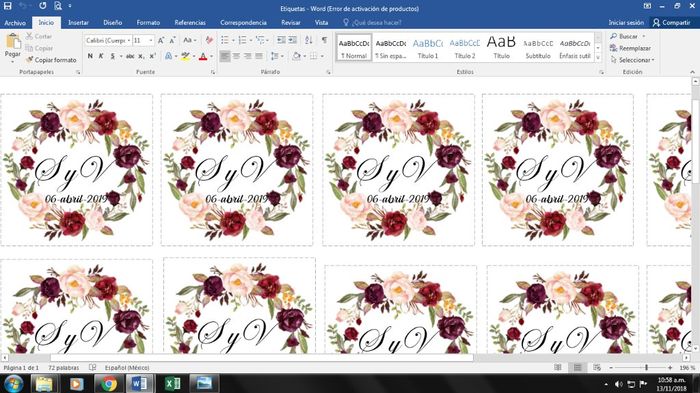Select the Copiar formato painter
700x393 pixels.
pyautogui.click(x=51, y=59)
